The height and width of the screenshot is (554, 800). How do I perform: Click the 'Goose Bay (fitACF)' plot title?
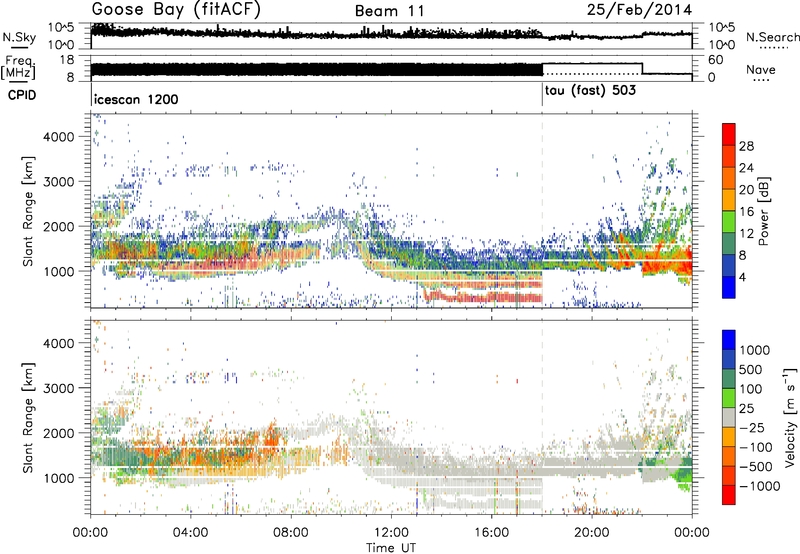click(x=176, y=9)
